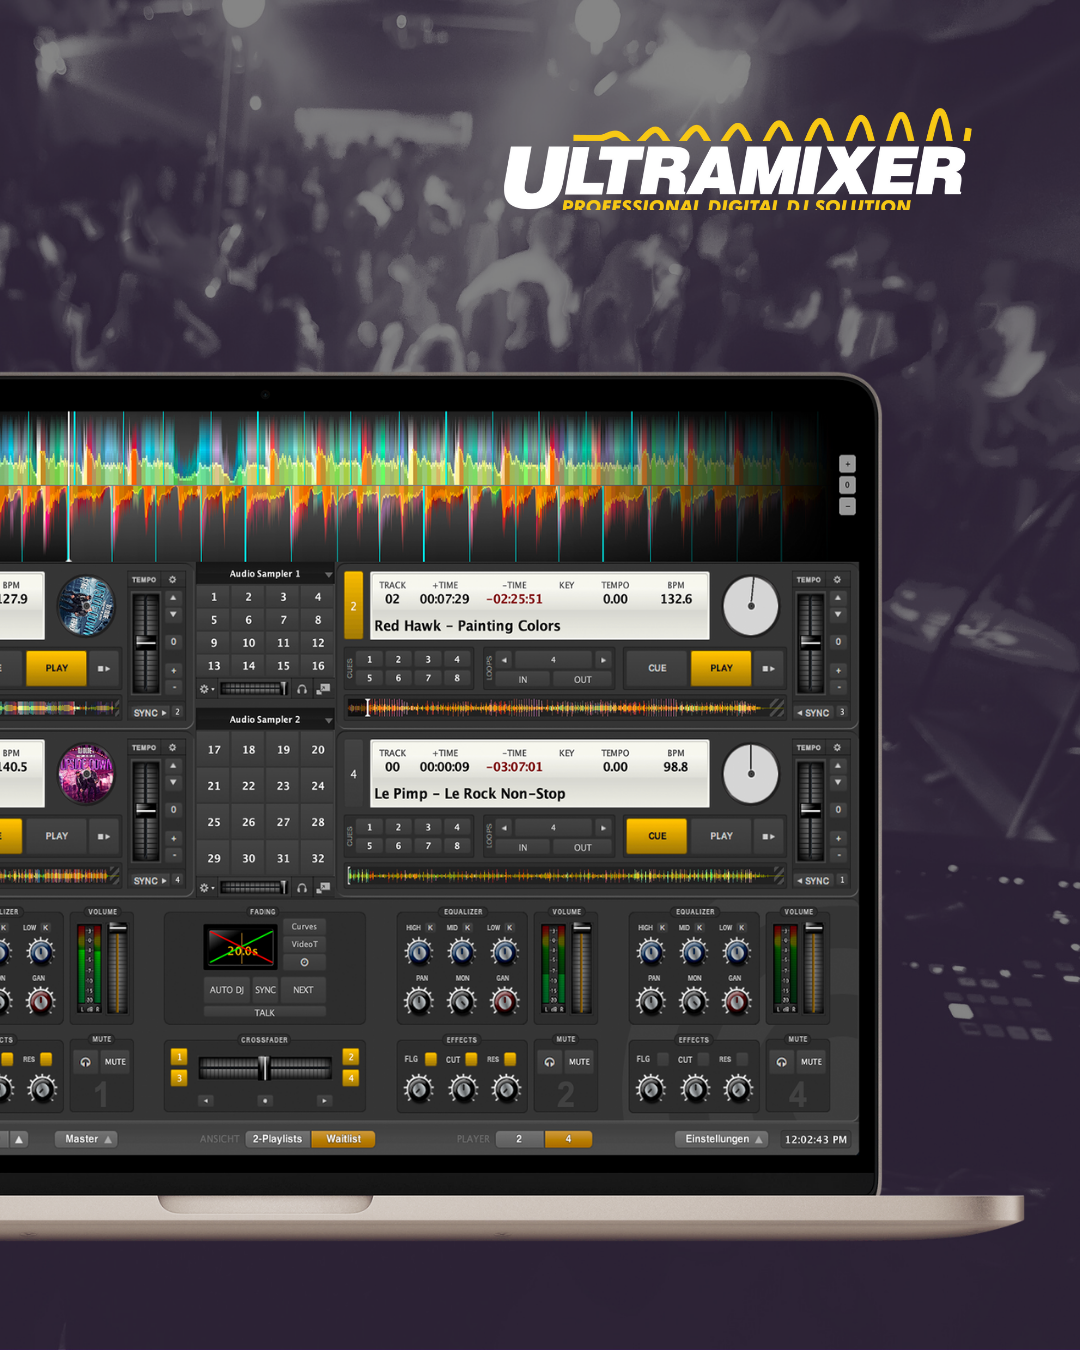
Task: Select player 2 tab in bottom bar
Action: click(x=519, y=1139)
